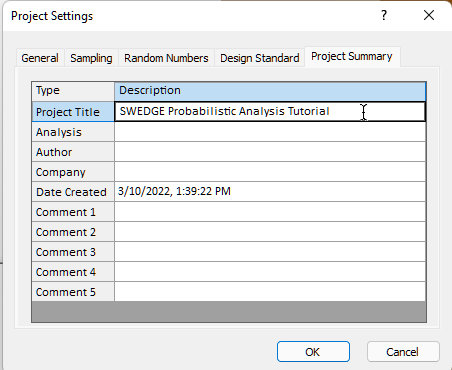Click the Comment 3 description cell
The width and height of the screenshot is (452, 370).
point(270,252)
